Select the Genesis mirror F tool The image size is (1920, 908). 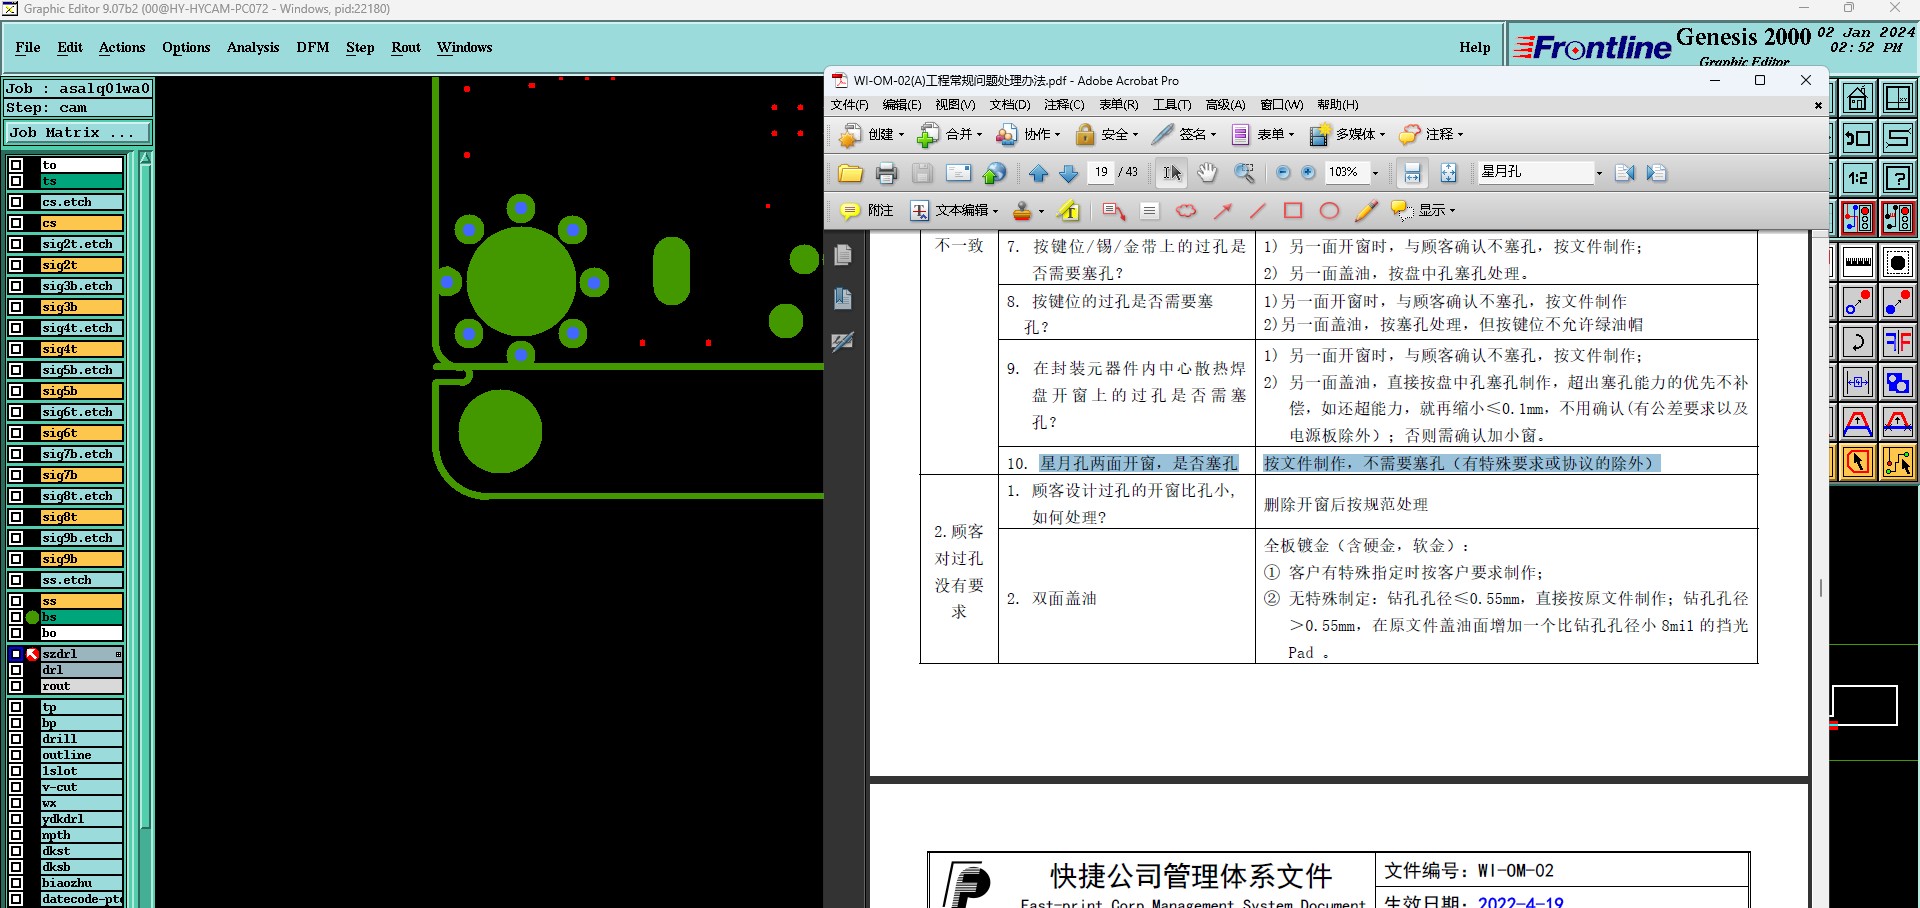tap(1897, 342)
